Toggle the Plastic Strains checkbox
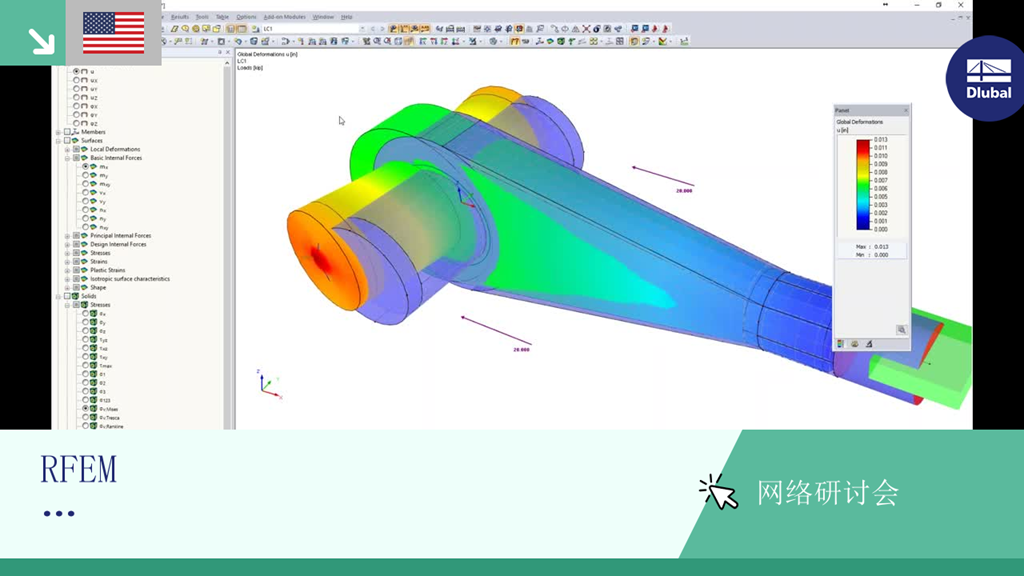 [x=76, y=270]
